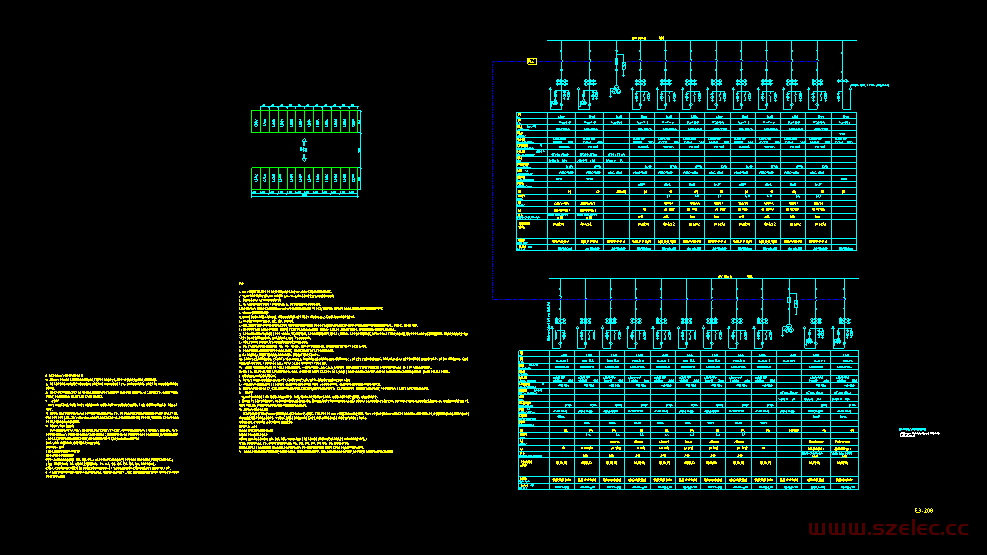
Task: Select the upper row of green cabinets
Action: pos(306,121)
